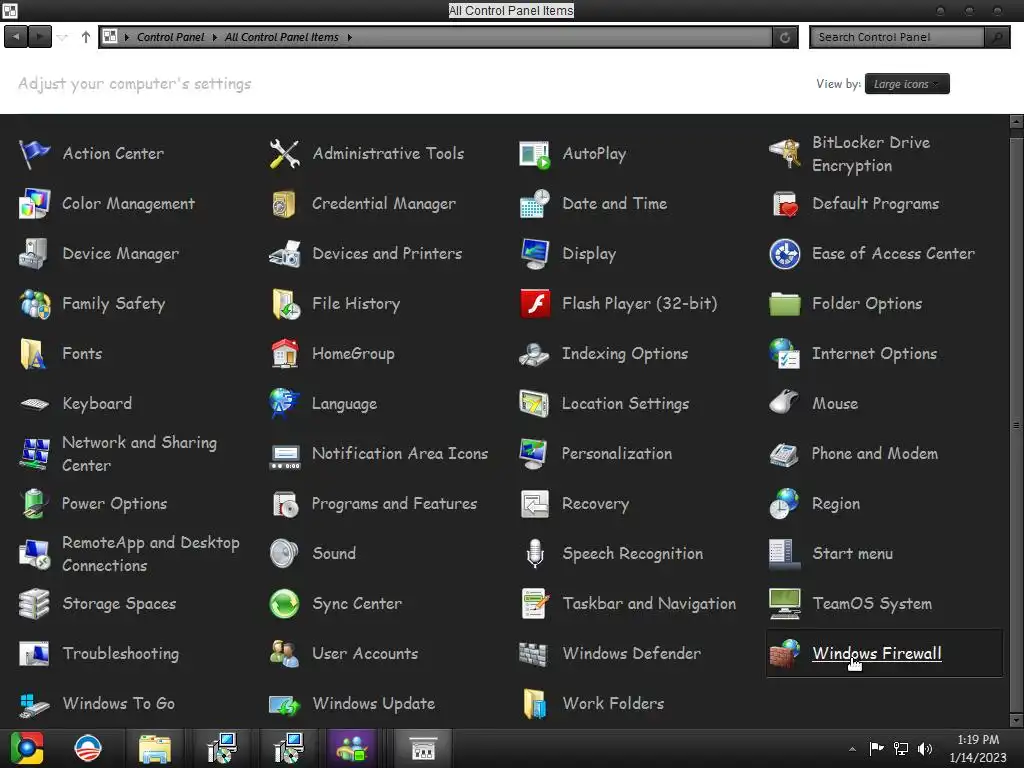The width and height of the screenshot is (1024, 768).
Task: Click the volume speaker tray icon
Action: (x=925, y=748)
